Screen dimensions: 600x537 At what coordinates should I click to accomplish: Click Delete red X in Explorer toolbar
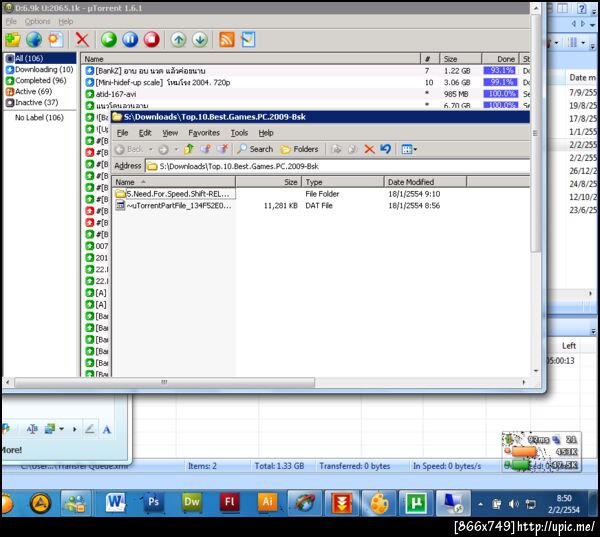pyautogui.click(x=369, y=149)
